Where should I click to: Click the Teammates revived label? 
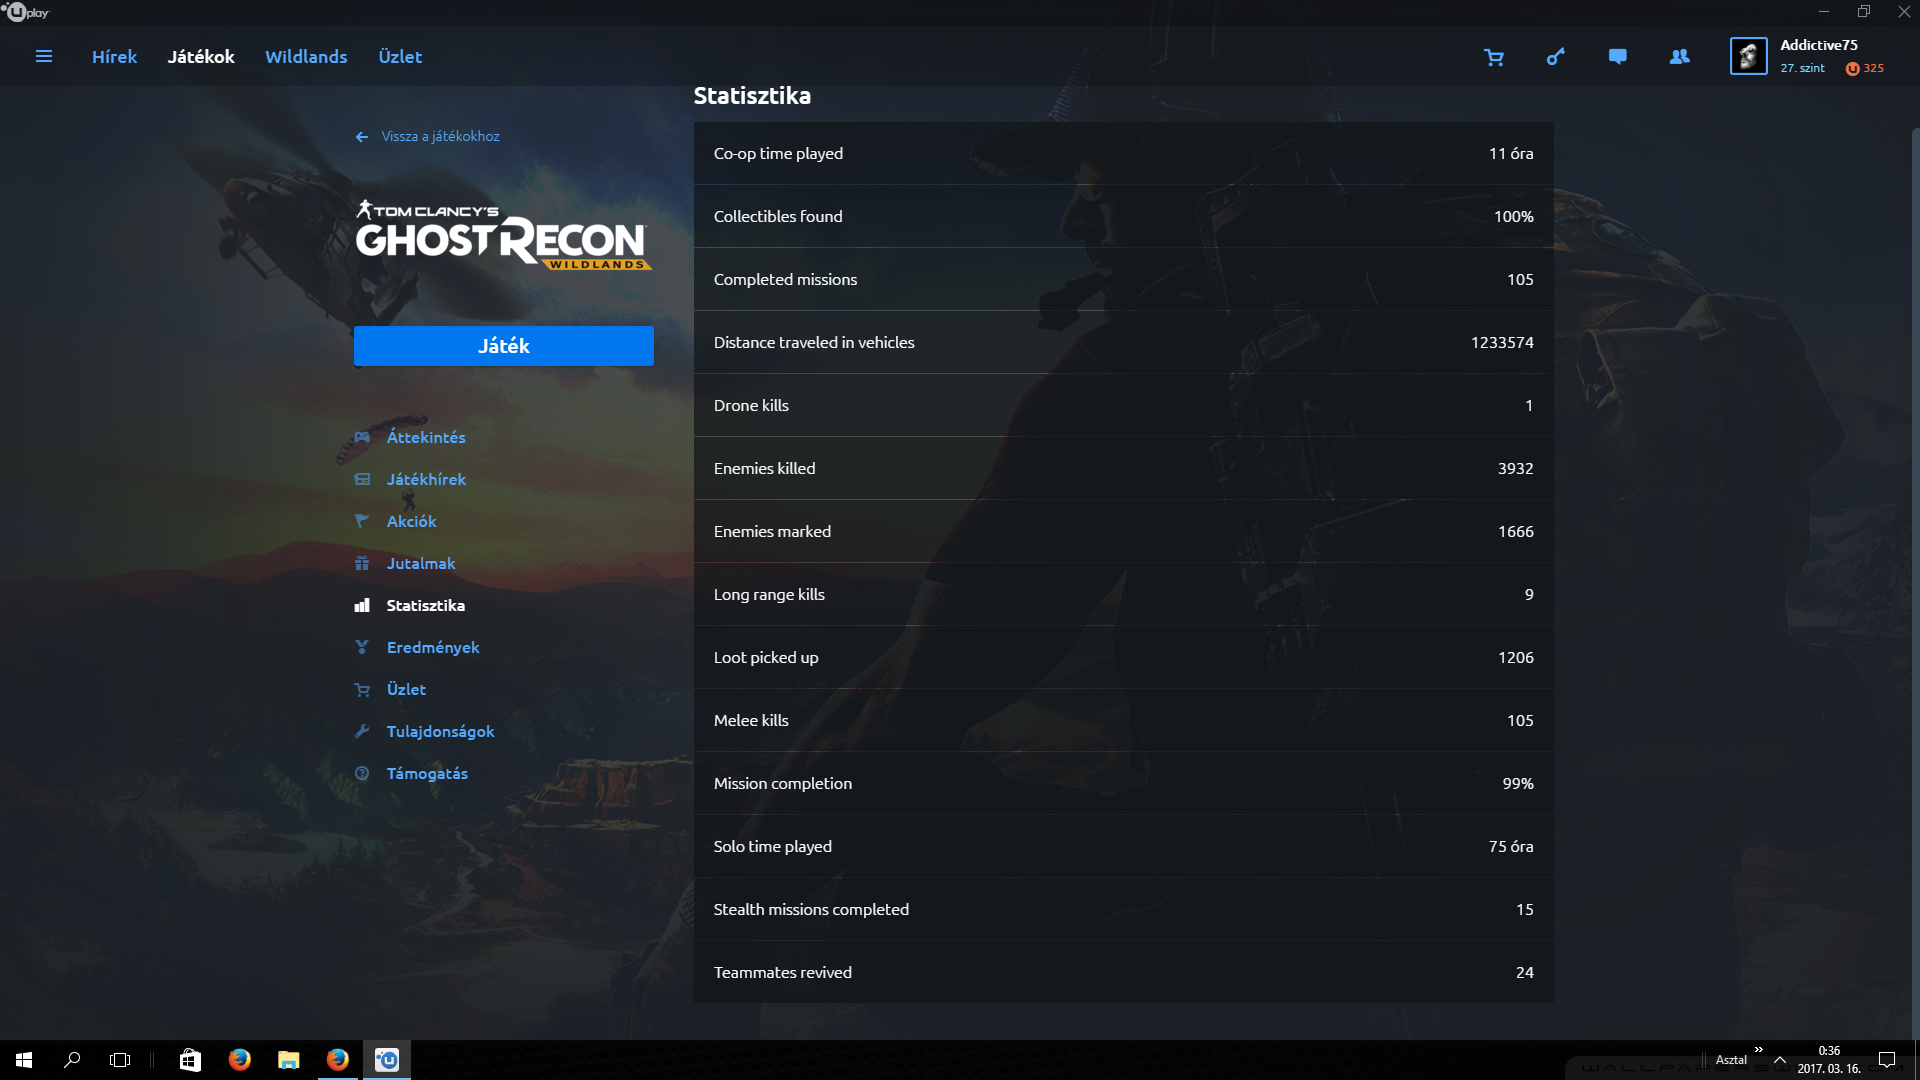click(x=782, y=972)
